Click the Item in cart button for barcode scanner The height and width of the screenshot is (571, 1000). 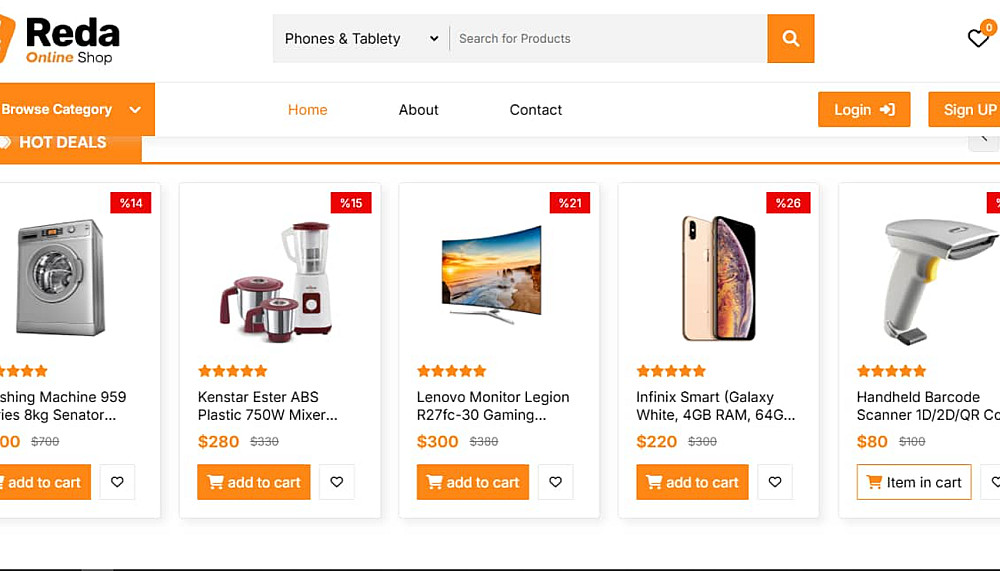click(914, 482)
